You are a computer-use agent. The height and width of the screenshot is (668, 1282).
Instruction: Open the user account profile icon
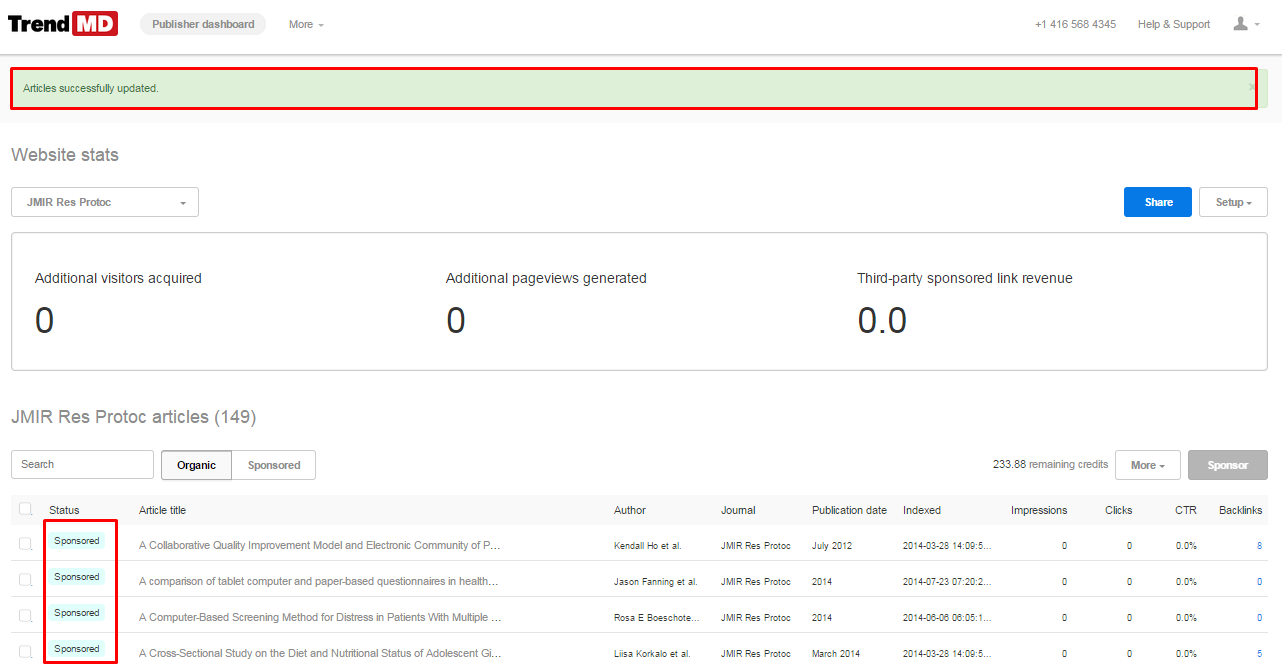(x=1241, y=24)
